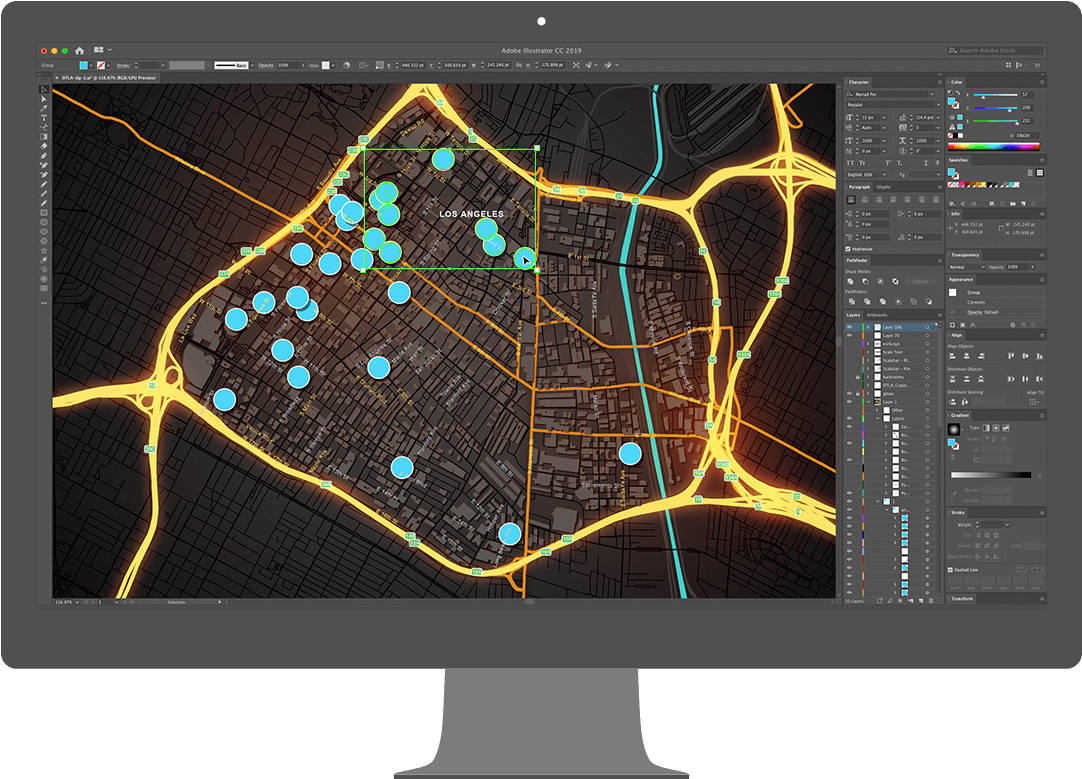Click the Expand button in Pathfinder
The image size is (1082, 779).
(921, 282)
